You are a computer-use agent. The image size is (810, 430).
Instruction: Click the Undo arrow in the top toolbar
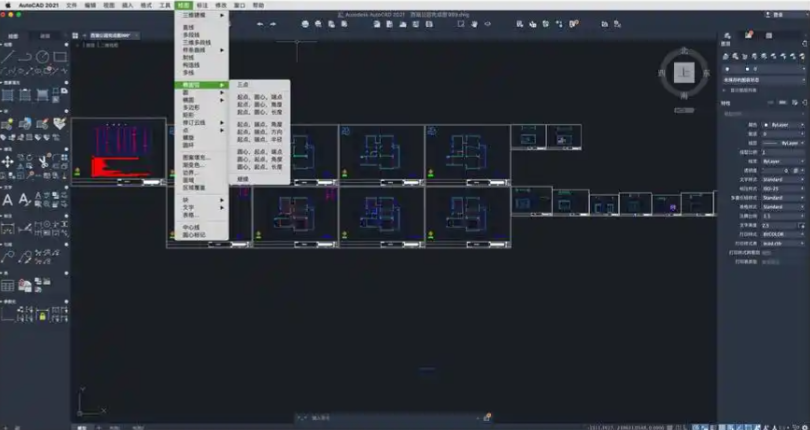coord(260,24)
